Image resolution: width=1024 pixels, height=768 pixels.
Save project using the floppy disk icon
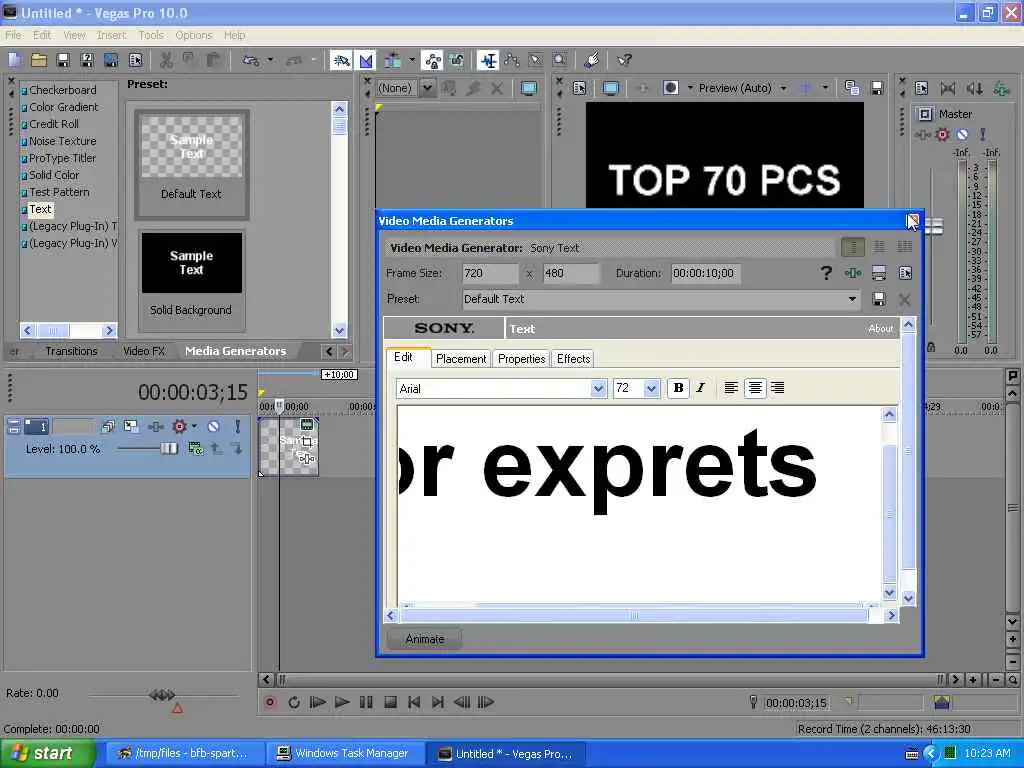(x=63, y=61)
